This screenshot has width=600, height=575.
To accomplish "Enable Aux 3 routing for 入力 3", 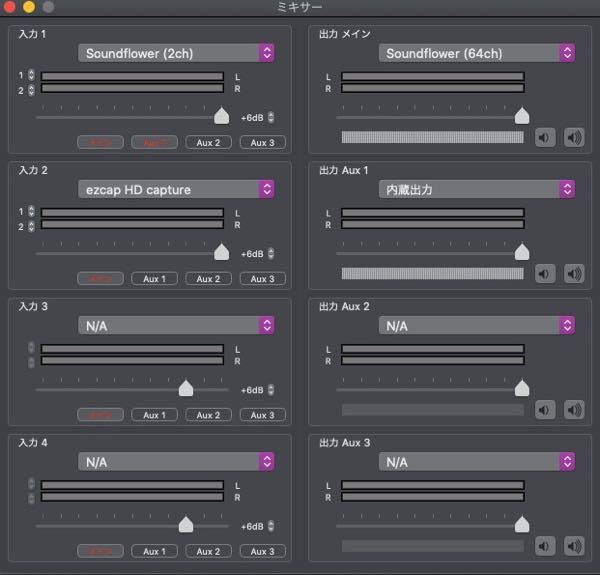I will click(262, 415).
